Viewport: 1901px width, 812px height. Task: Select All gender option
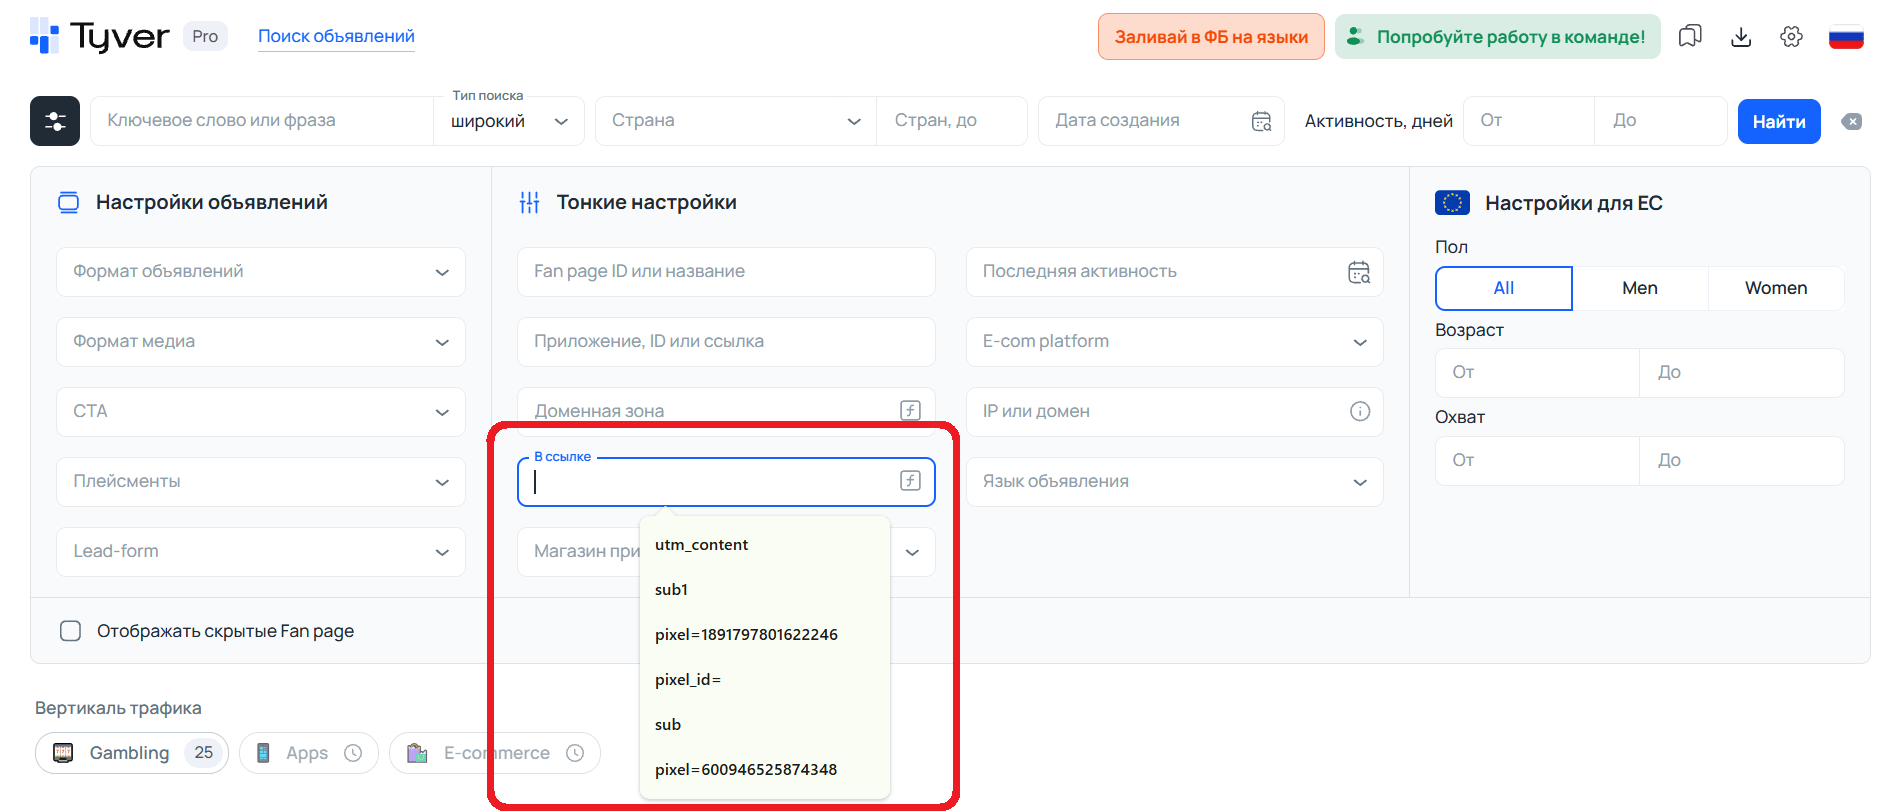[x=1504, y=288]
